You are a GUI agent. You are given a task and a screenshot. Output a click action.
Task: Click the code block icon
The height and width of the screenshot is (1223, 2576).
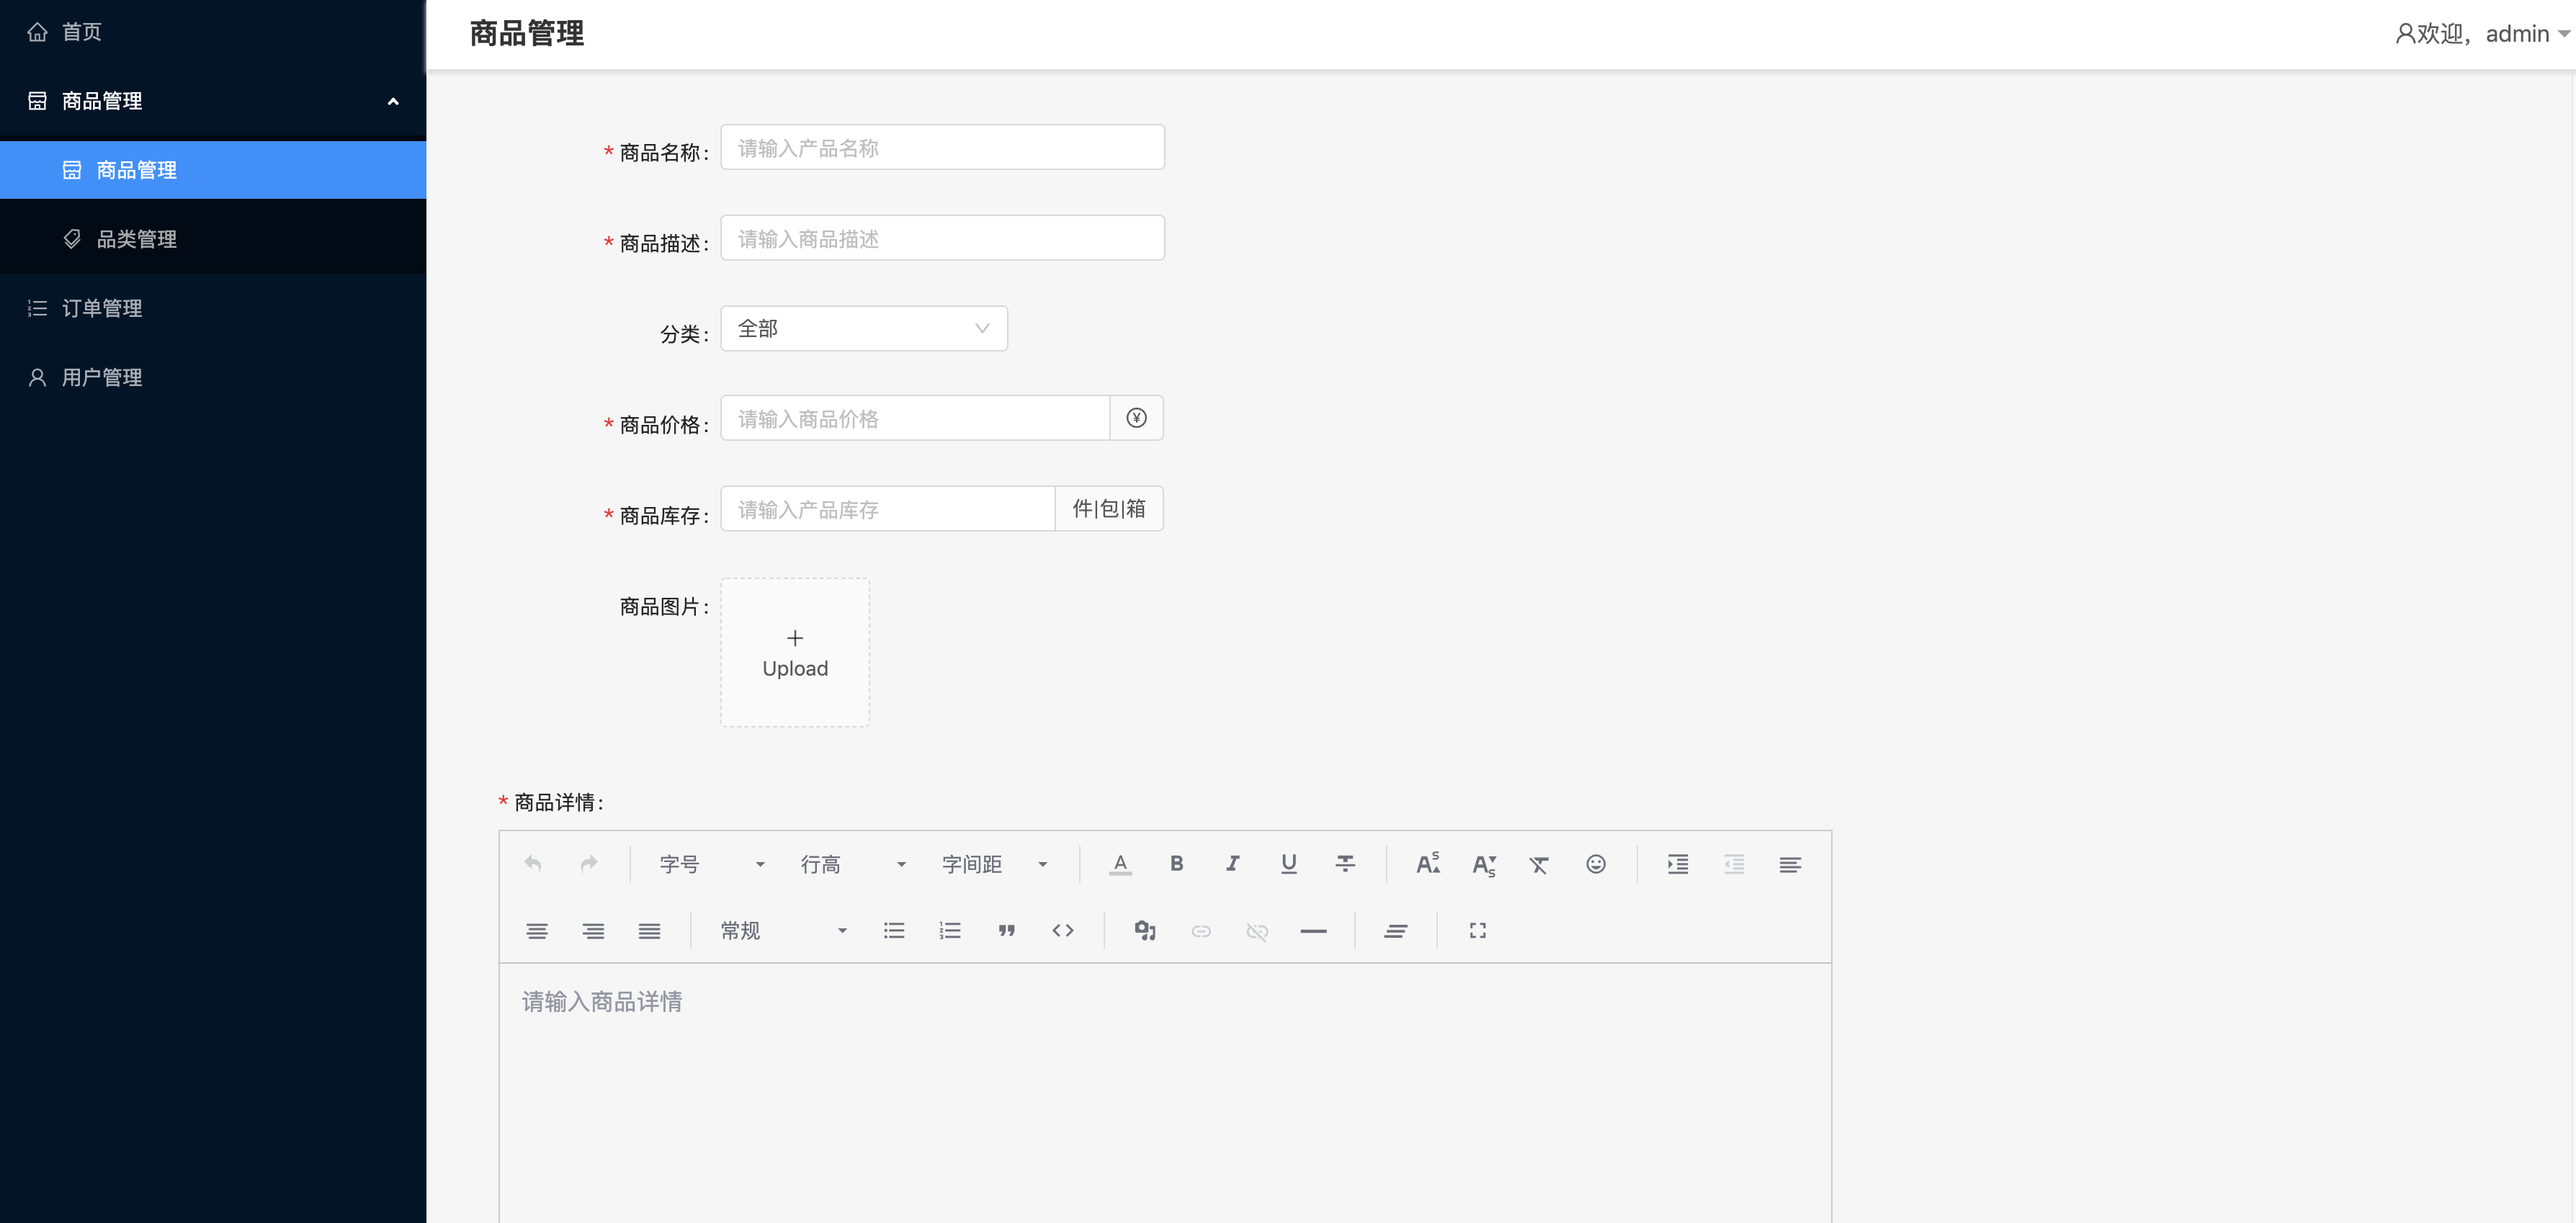[1062, 931]
